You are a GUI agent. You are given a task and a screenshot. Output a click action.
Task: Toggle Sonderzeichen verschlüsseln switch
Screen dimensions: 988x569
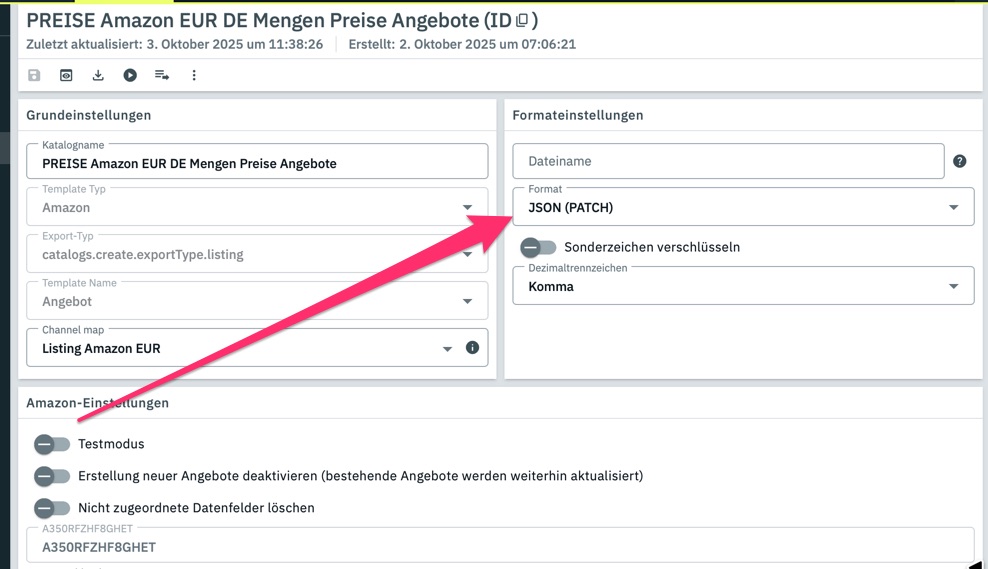point(538,247)
